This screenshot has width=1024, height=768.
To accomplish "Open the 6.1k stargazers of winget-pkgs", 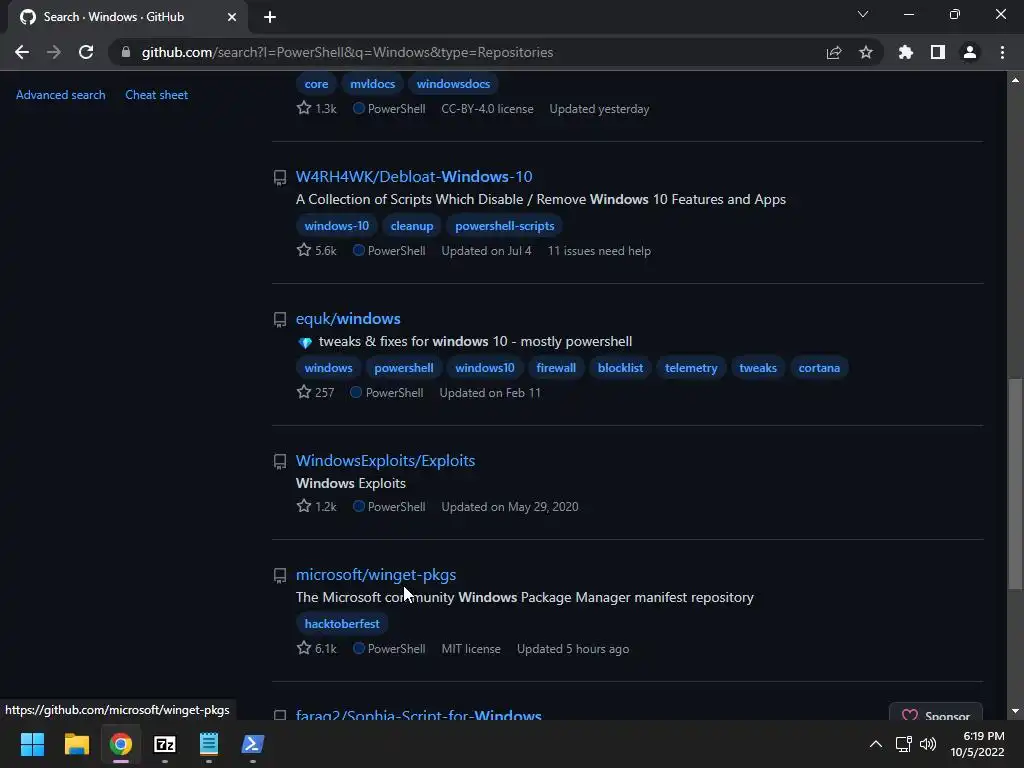I will point(317,648).
